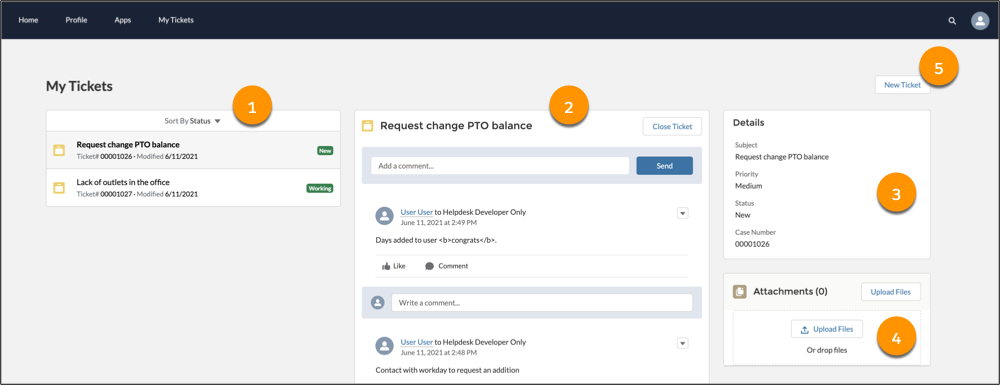The height and width of the screenshot is (385, 1000).
Task: Open actions menu for the 2:49 PM post
Action: click(682, 213)
